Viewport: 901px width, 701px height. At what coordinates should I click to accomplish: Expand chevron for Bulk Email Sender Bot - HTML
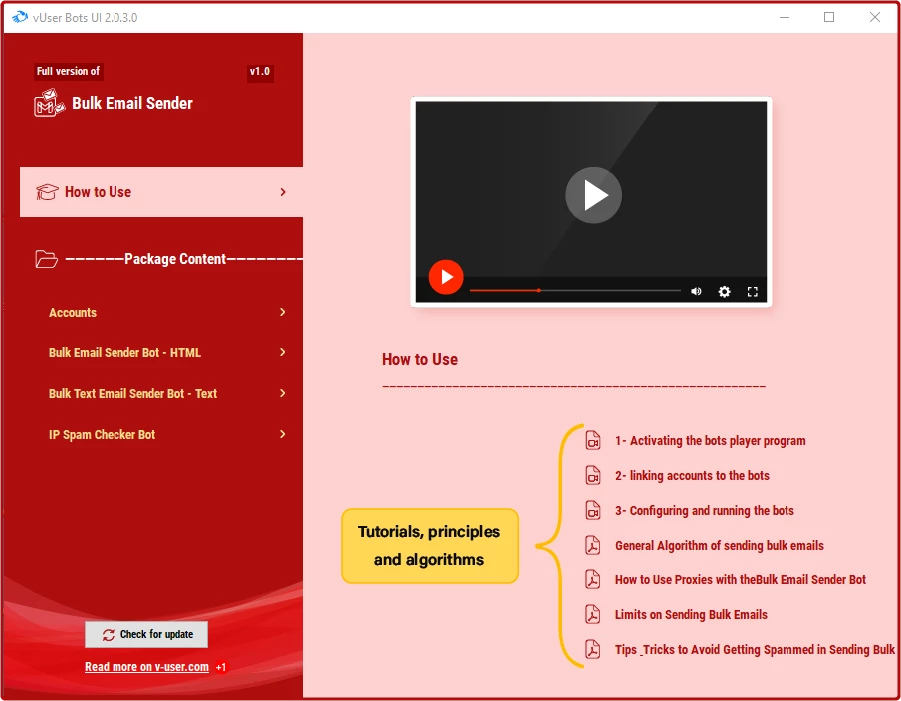(x=283, y=352)
